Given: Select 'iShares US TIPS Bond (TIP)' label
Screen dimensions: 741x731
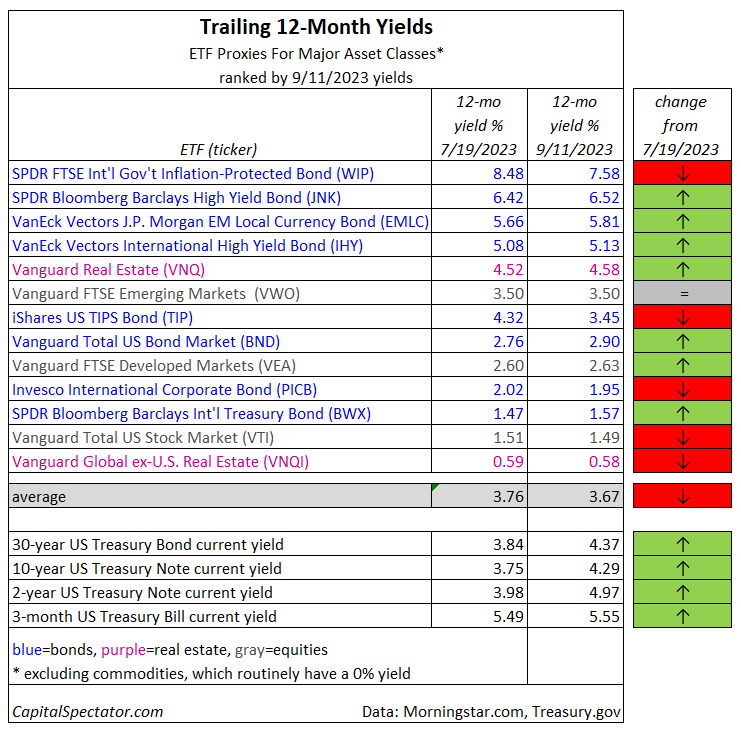Looking at the screenshot, I should click(x=103, y=318).
